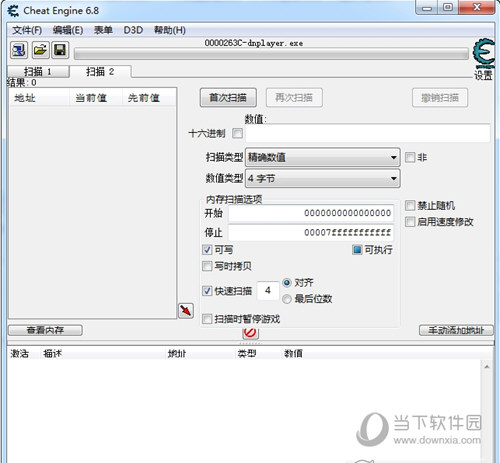Click the Cheat Engine title bar icon
The image size is (500, 463).
(13, 11)
